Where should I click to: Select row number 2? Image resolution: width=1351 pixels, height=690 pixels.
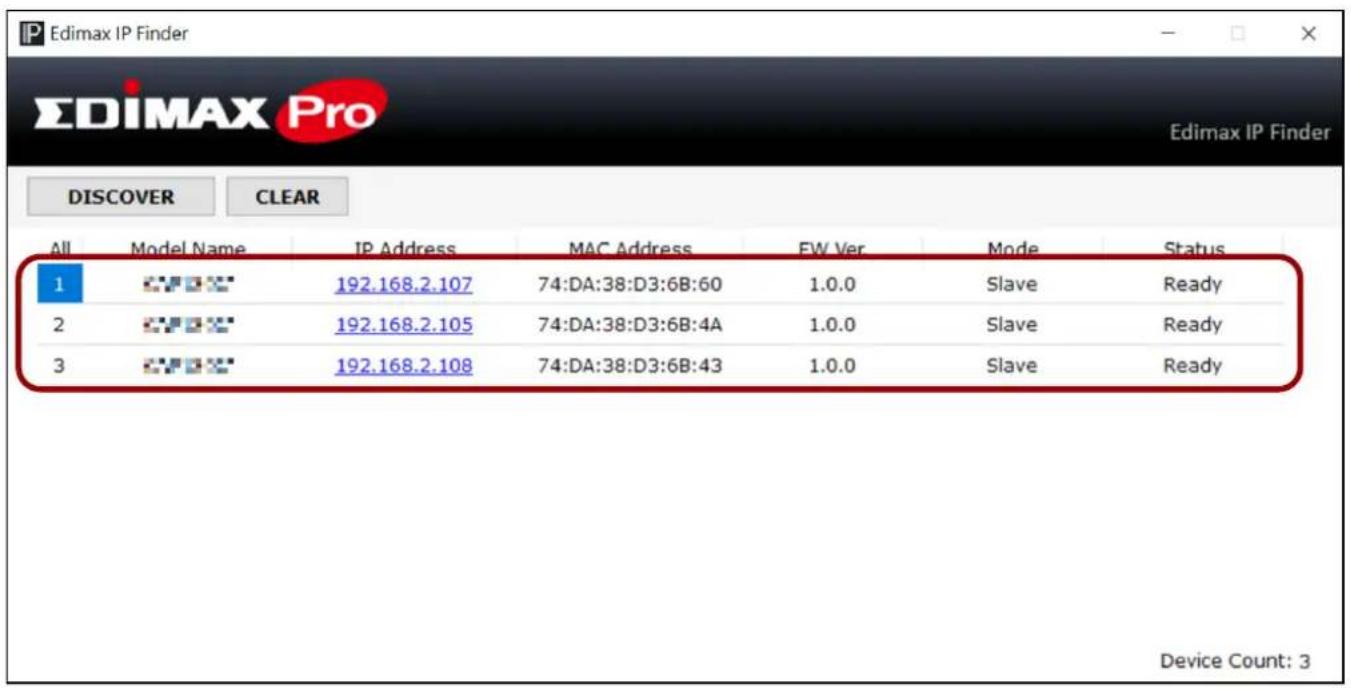[58, 325]
